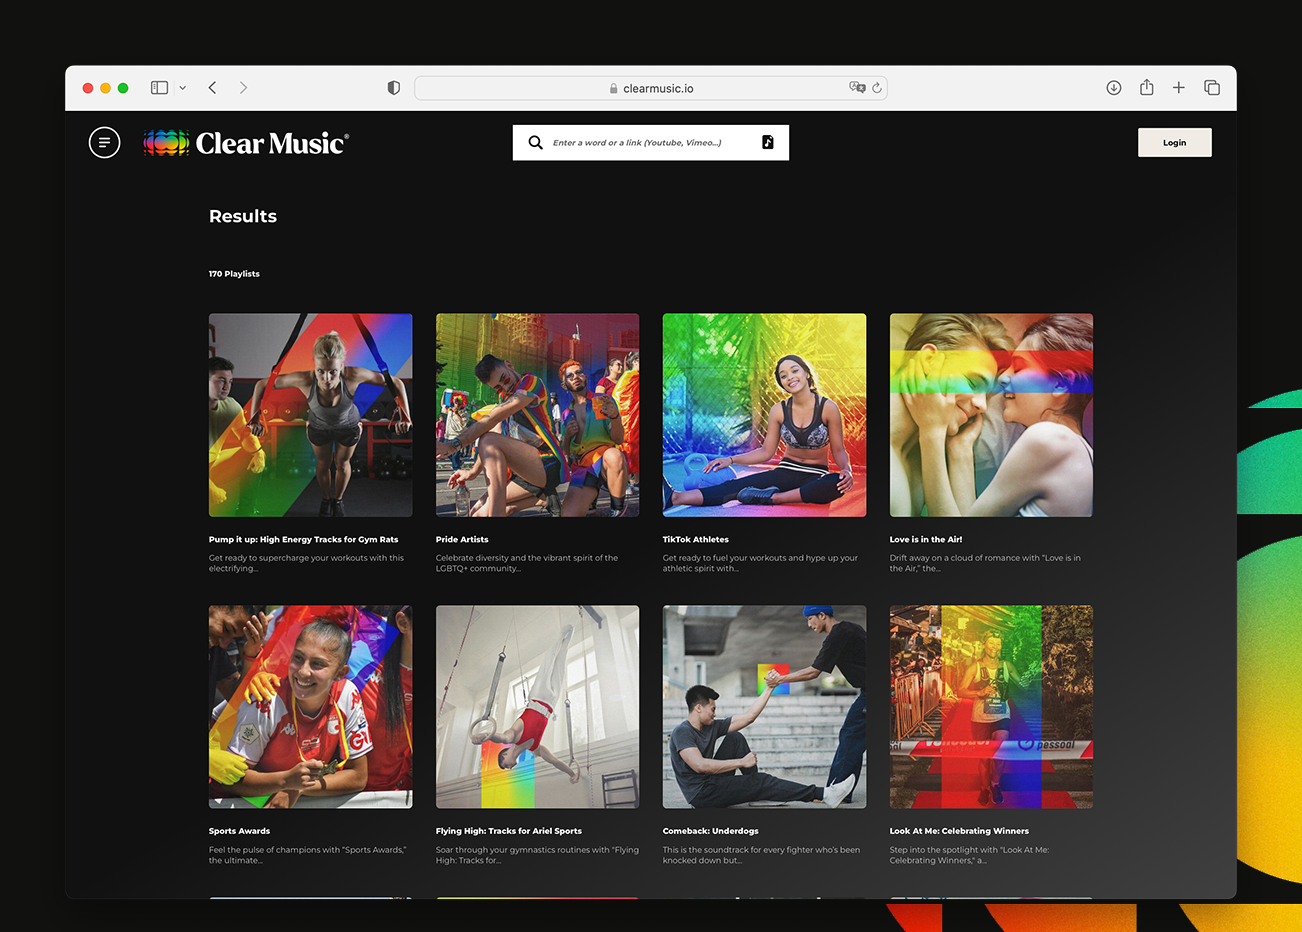Go back with the browser back arrow
This screenshot has width=1302, height=932.
(212, 88)
